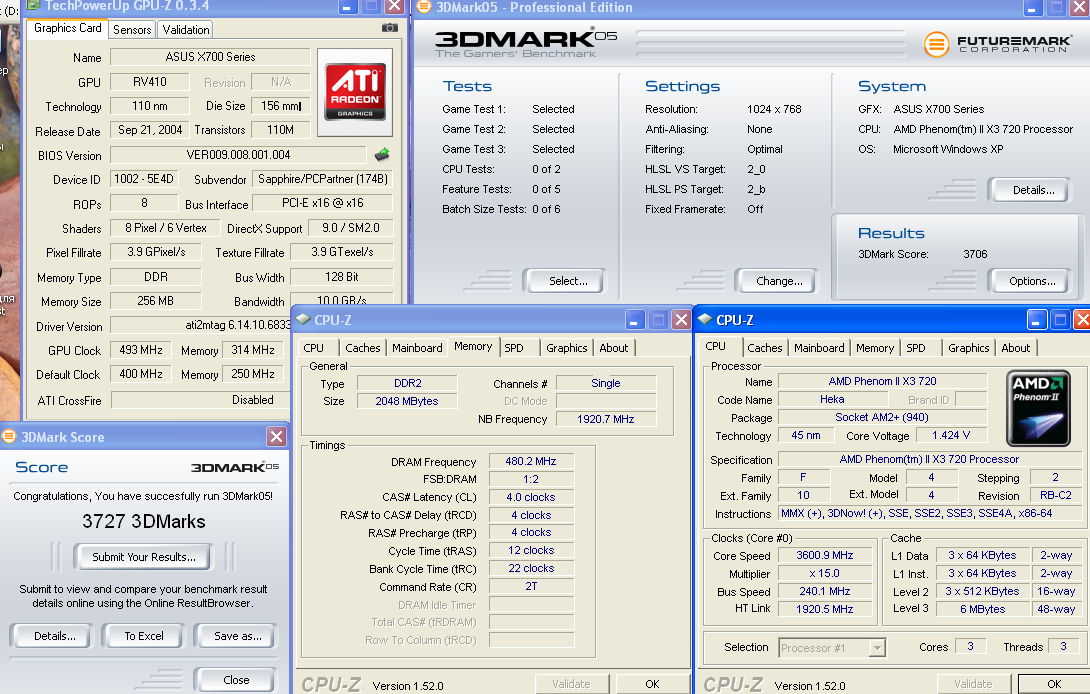Click OK in the CPU-Z CPU window
The height and width of the screenshot is (694, 1090).
(1053, 684)
